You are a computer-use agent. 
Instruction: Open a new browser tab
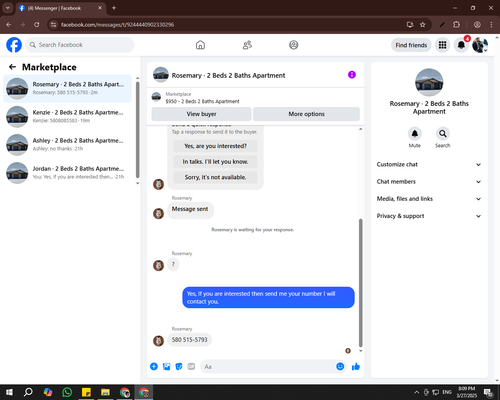[x=114, y=8]
